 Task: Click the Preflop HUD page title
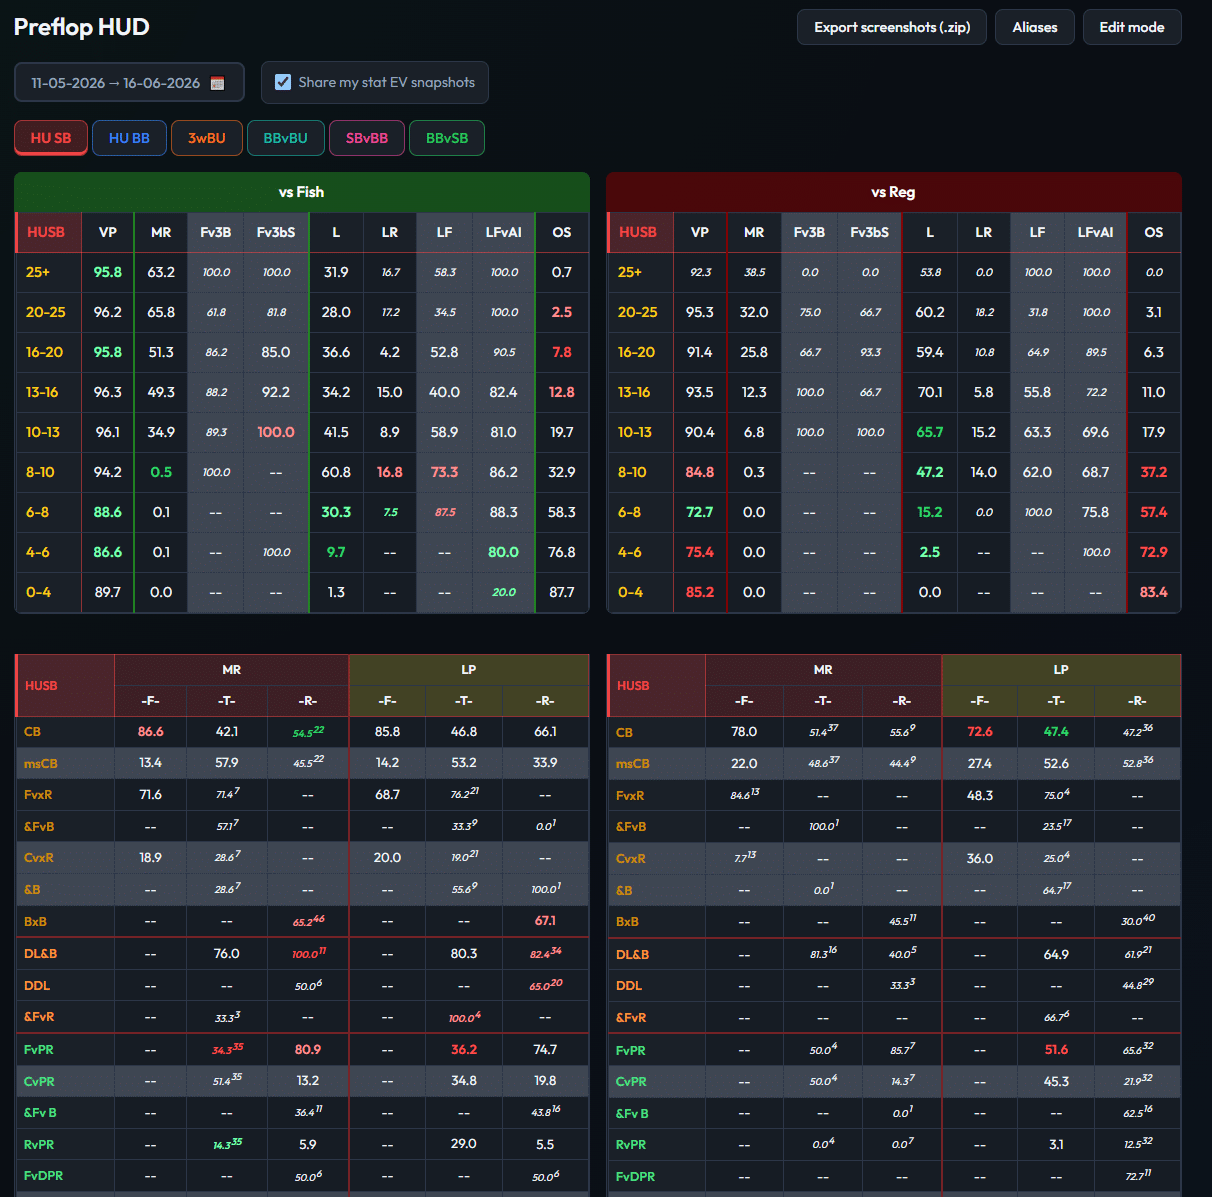click(x=82, y=27)
